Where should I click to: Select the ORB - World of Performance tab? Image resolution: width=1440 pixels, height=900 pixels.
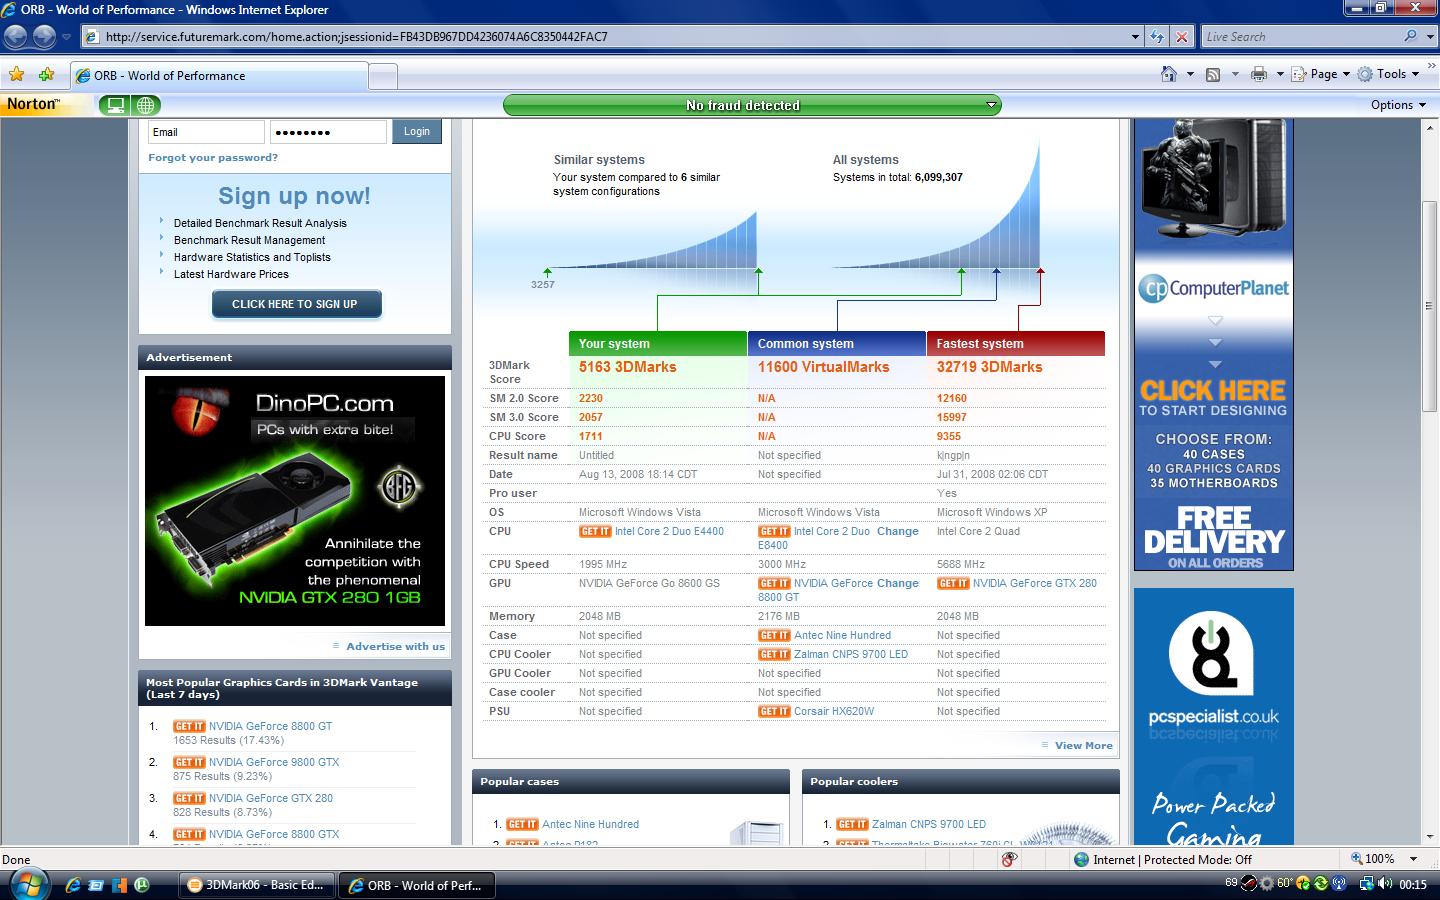point(219,76)
